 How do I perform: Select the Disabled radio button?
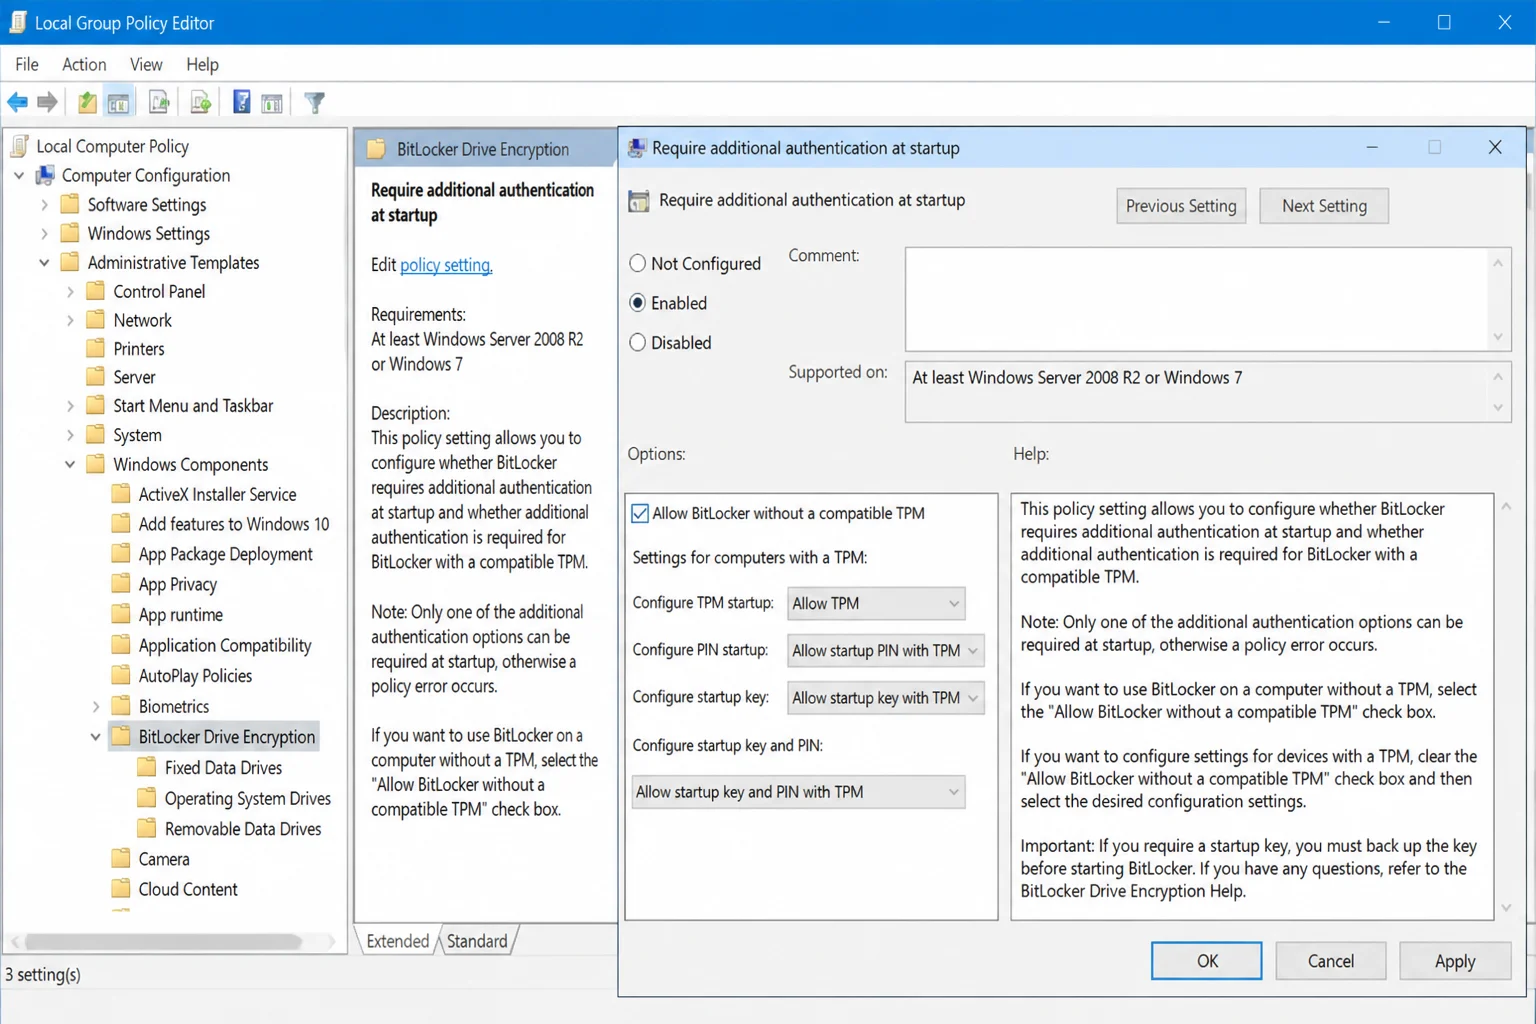638,343
